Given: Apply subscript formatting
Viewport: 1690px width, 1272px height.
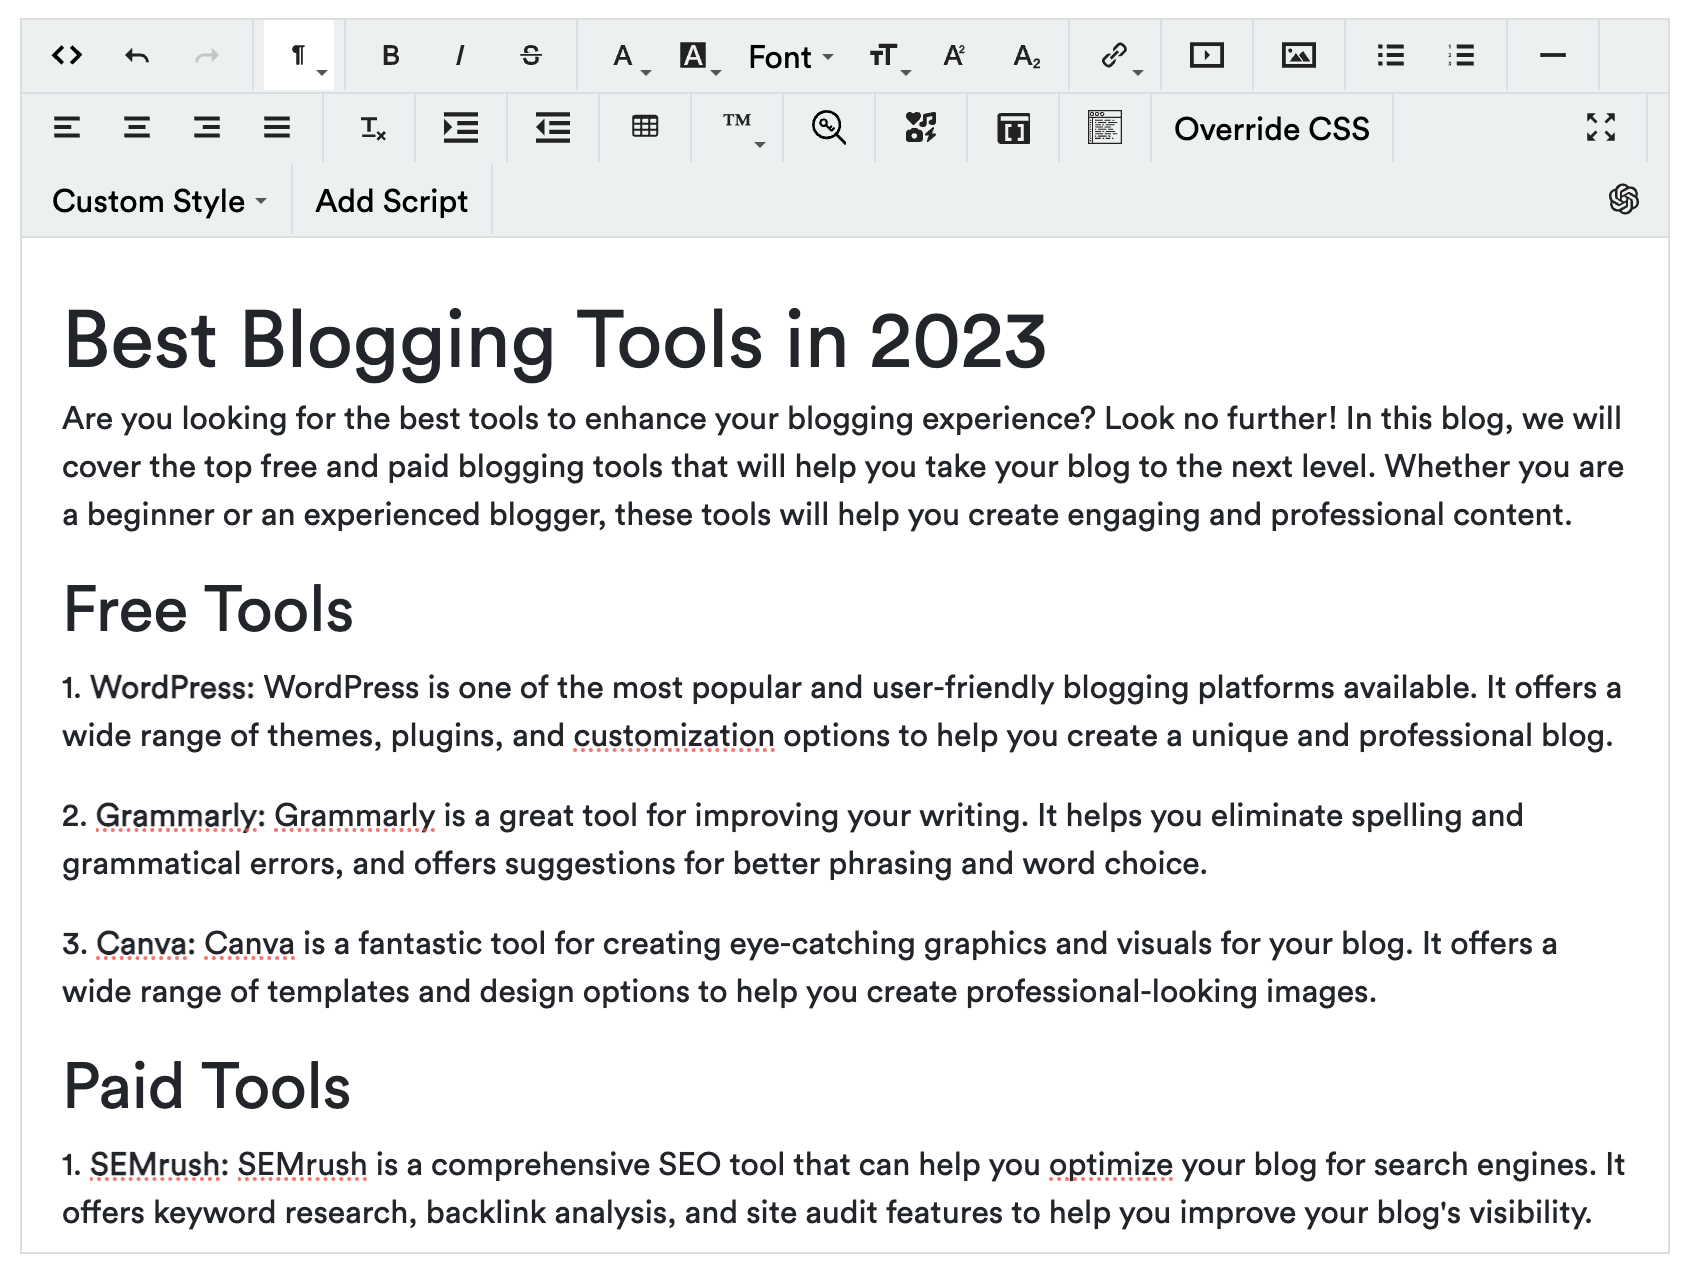Looking at the screenshot, I should (x=1027, y=56).
